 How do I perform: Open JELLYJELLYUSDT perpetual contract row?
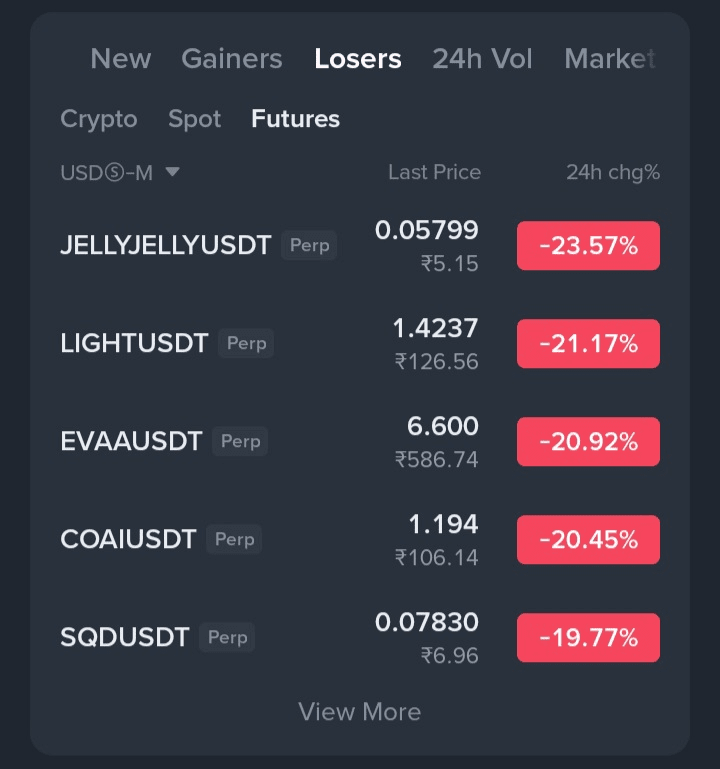click(x=360, y=245)
